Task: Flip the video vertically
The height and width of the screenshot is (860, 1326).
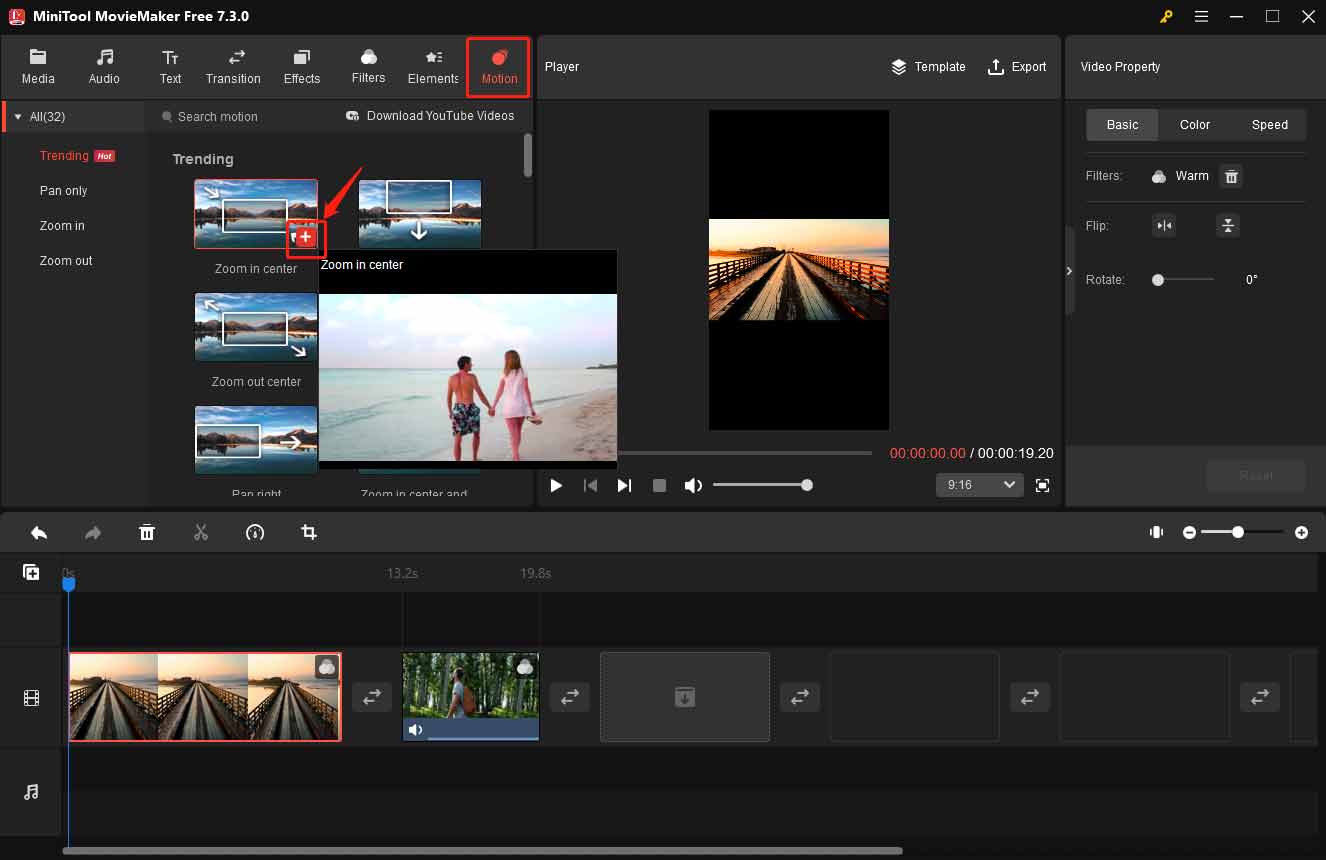Action: point(1228,226)
